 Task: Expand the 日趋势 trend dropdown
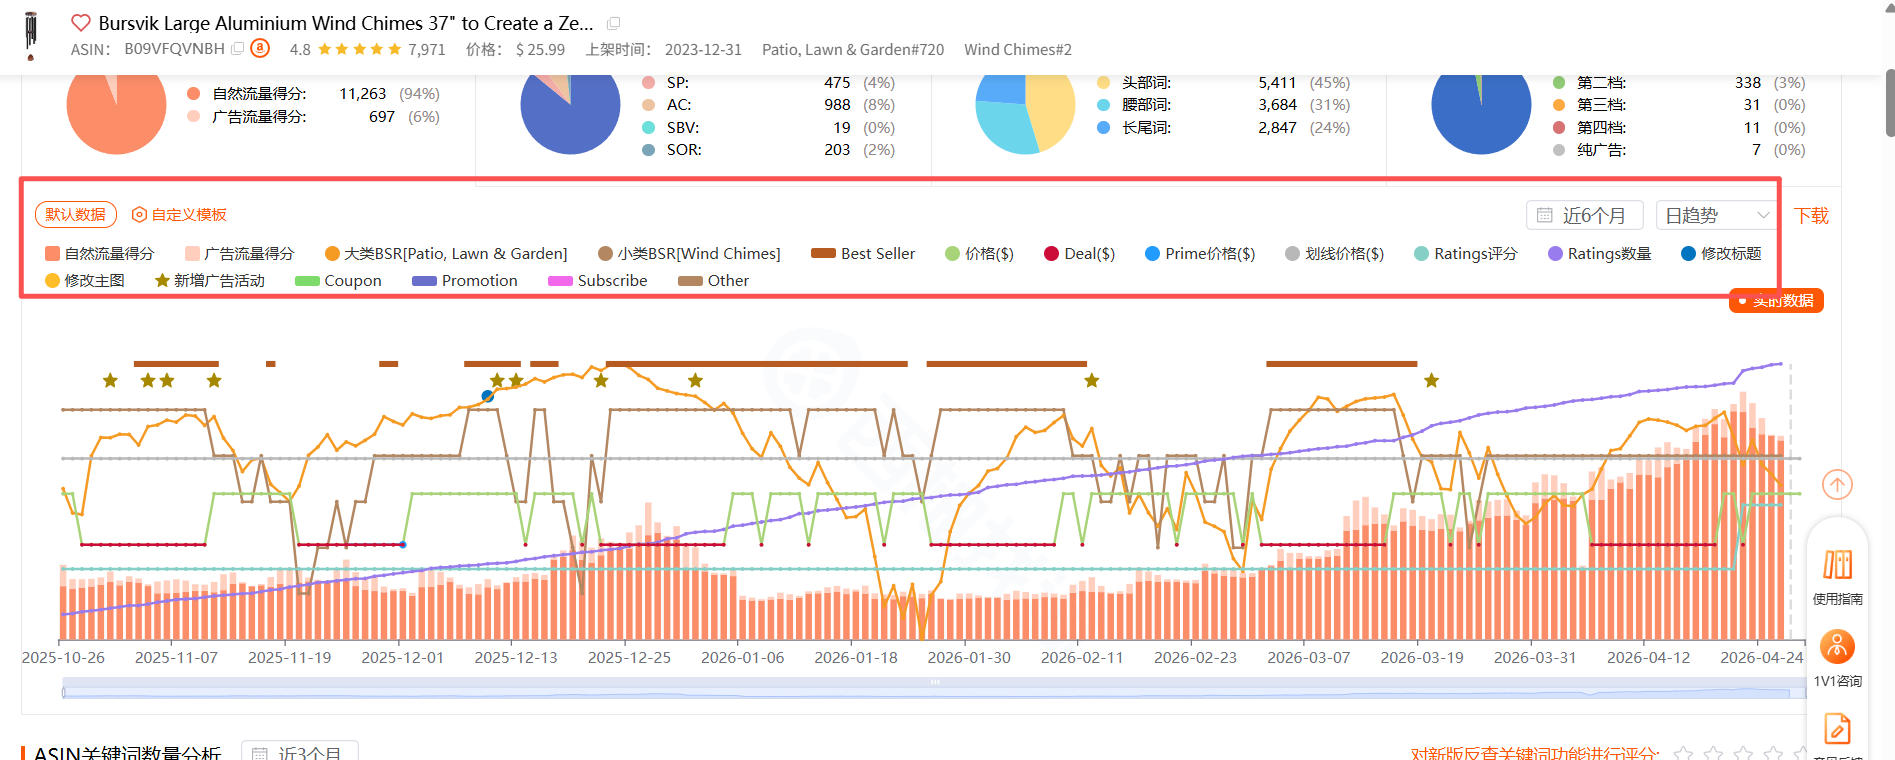[1716, 216]
